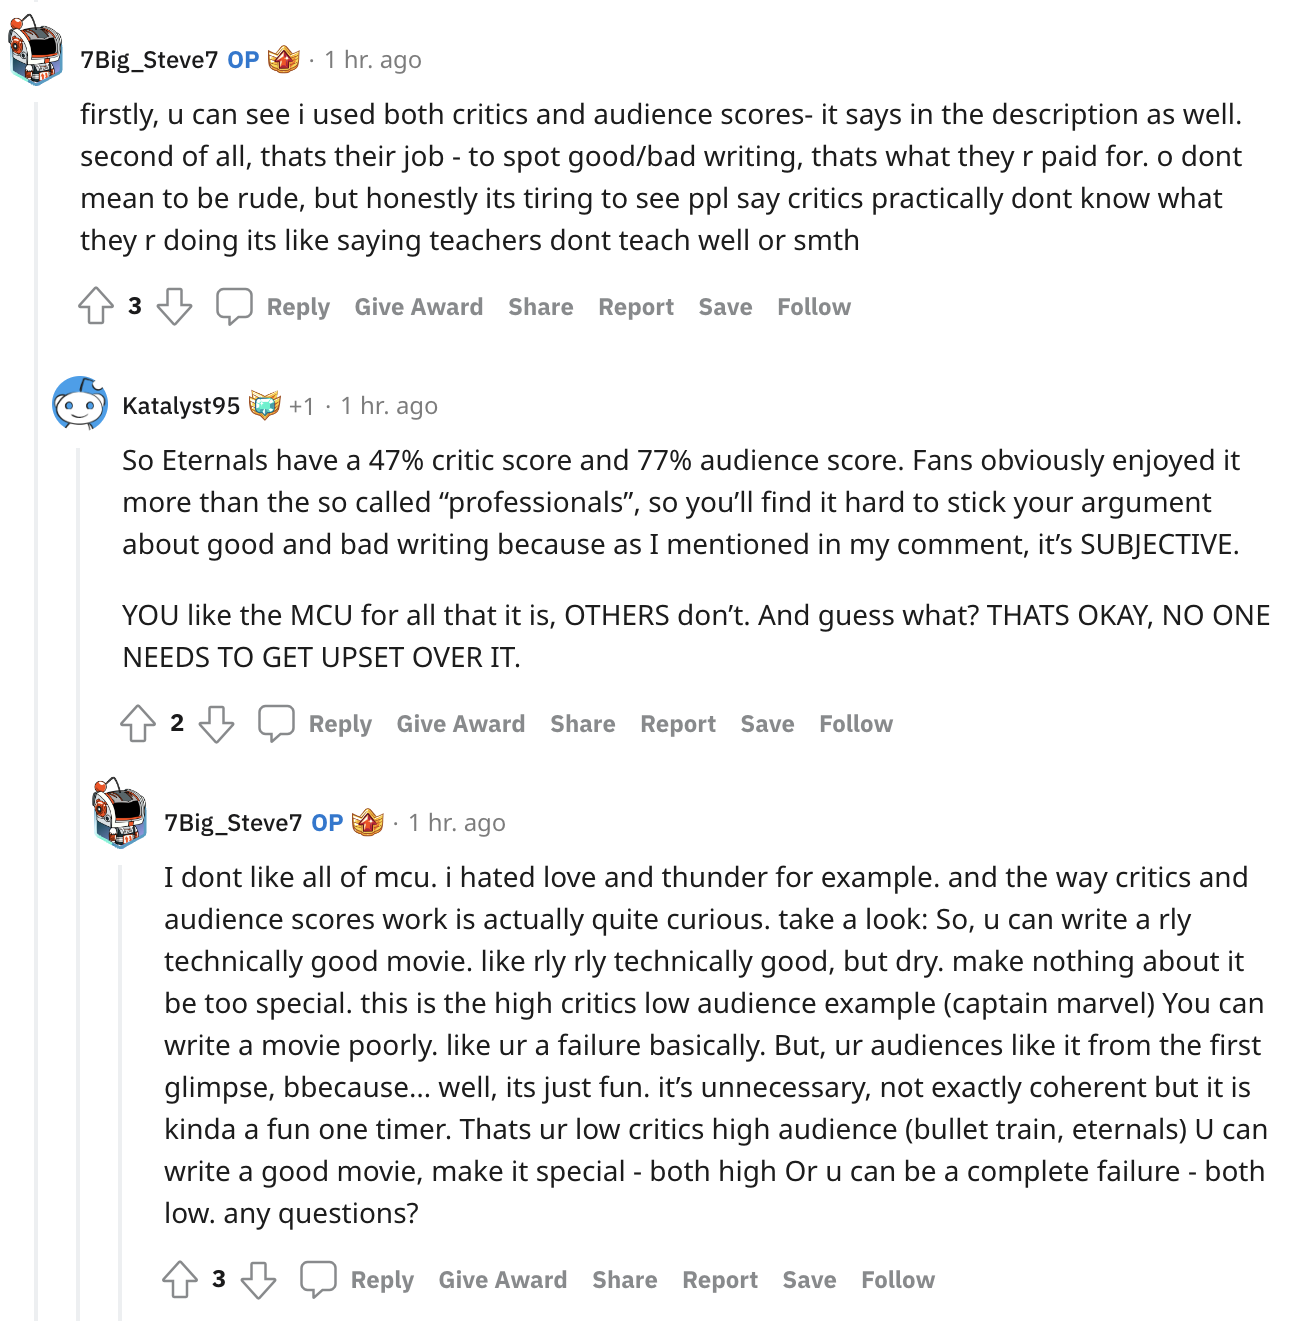
Task: Upvote the last 7Big_Steve7 comment
Action: pyautogui.click(x=180, y=1279)
